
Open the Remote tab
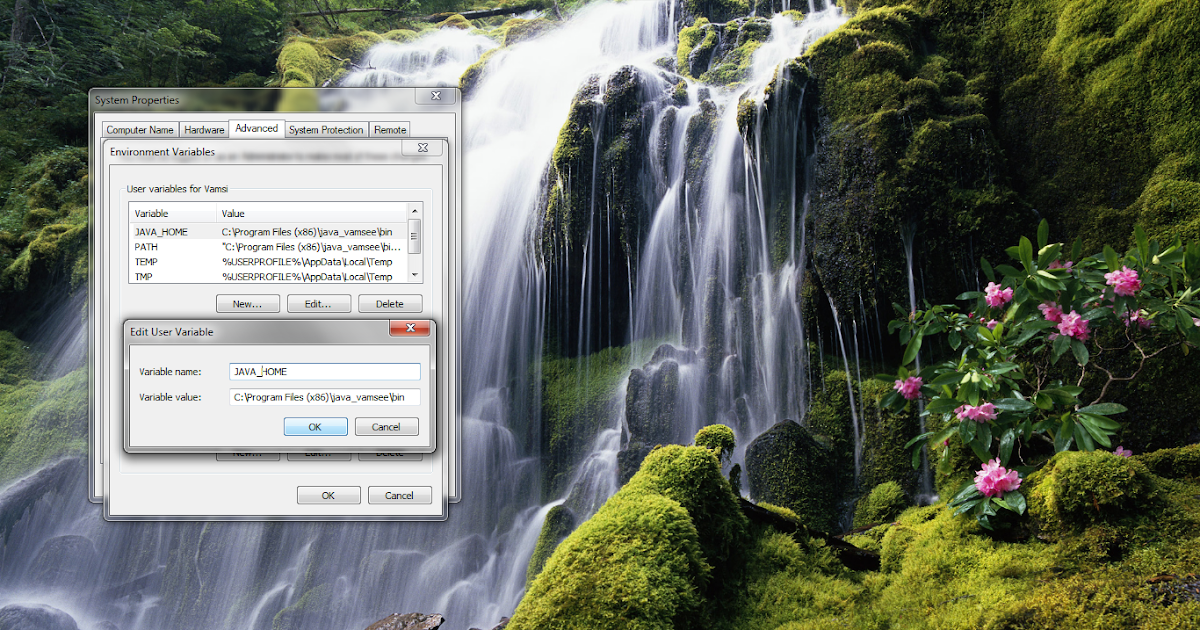tap(390, 130)
